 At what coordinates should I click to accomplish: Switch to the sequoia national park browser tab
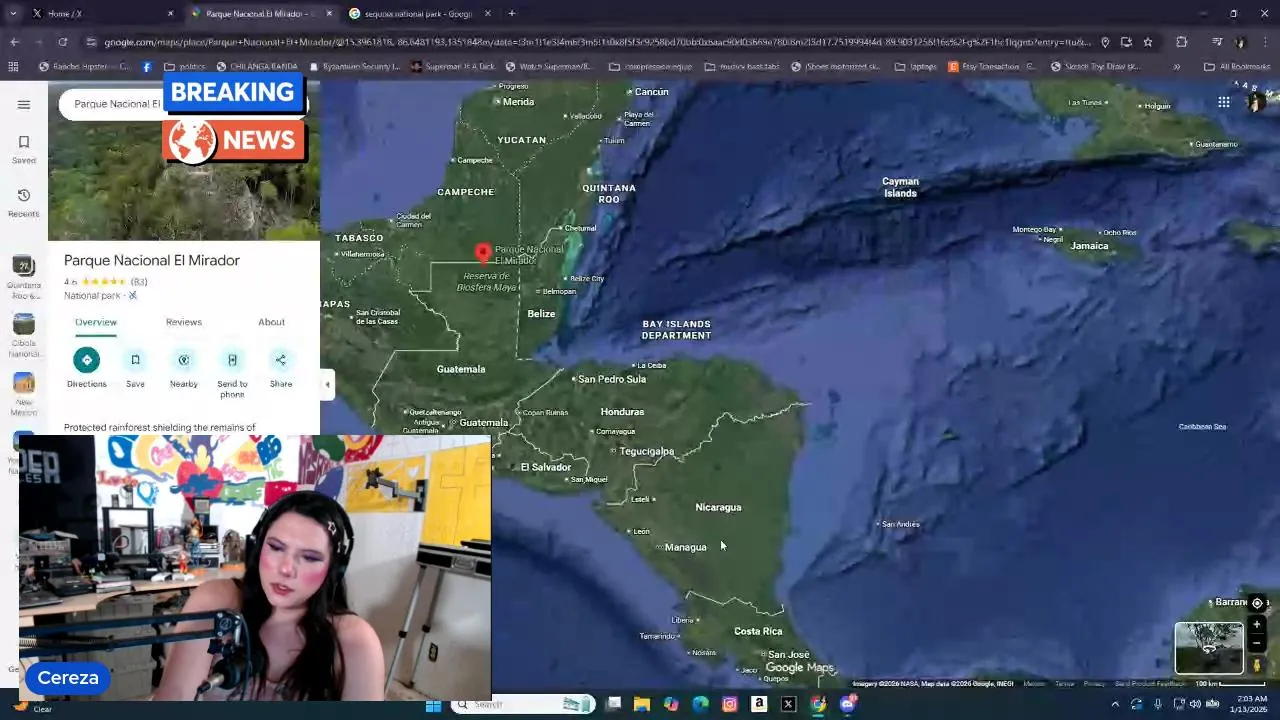(x=418, y=13)
